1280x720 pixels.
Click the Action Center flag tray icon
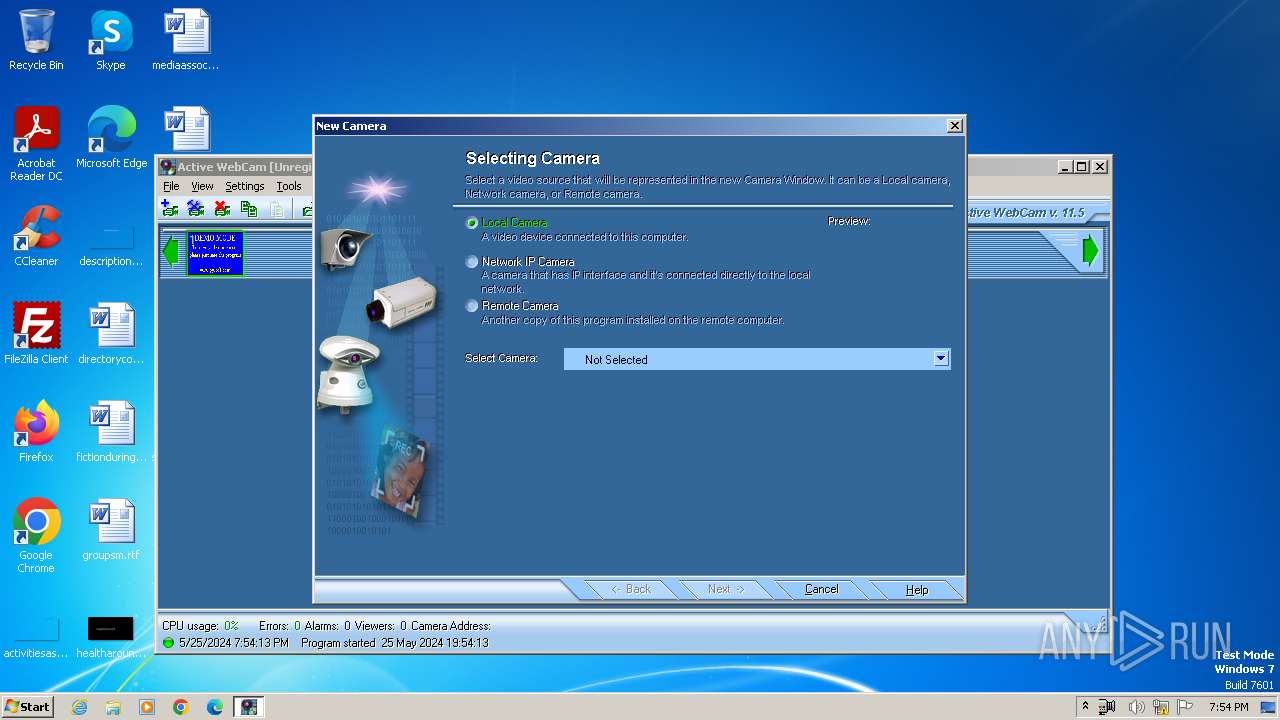coord(1186,707)
